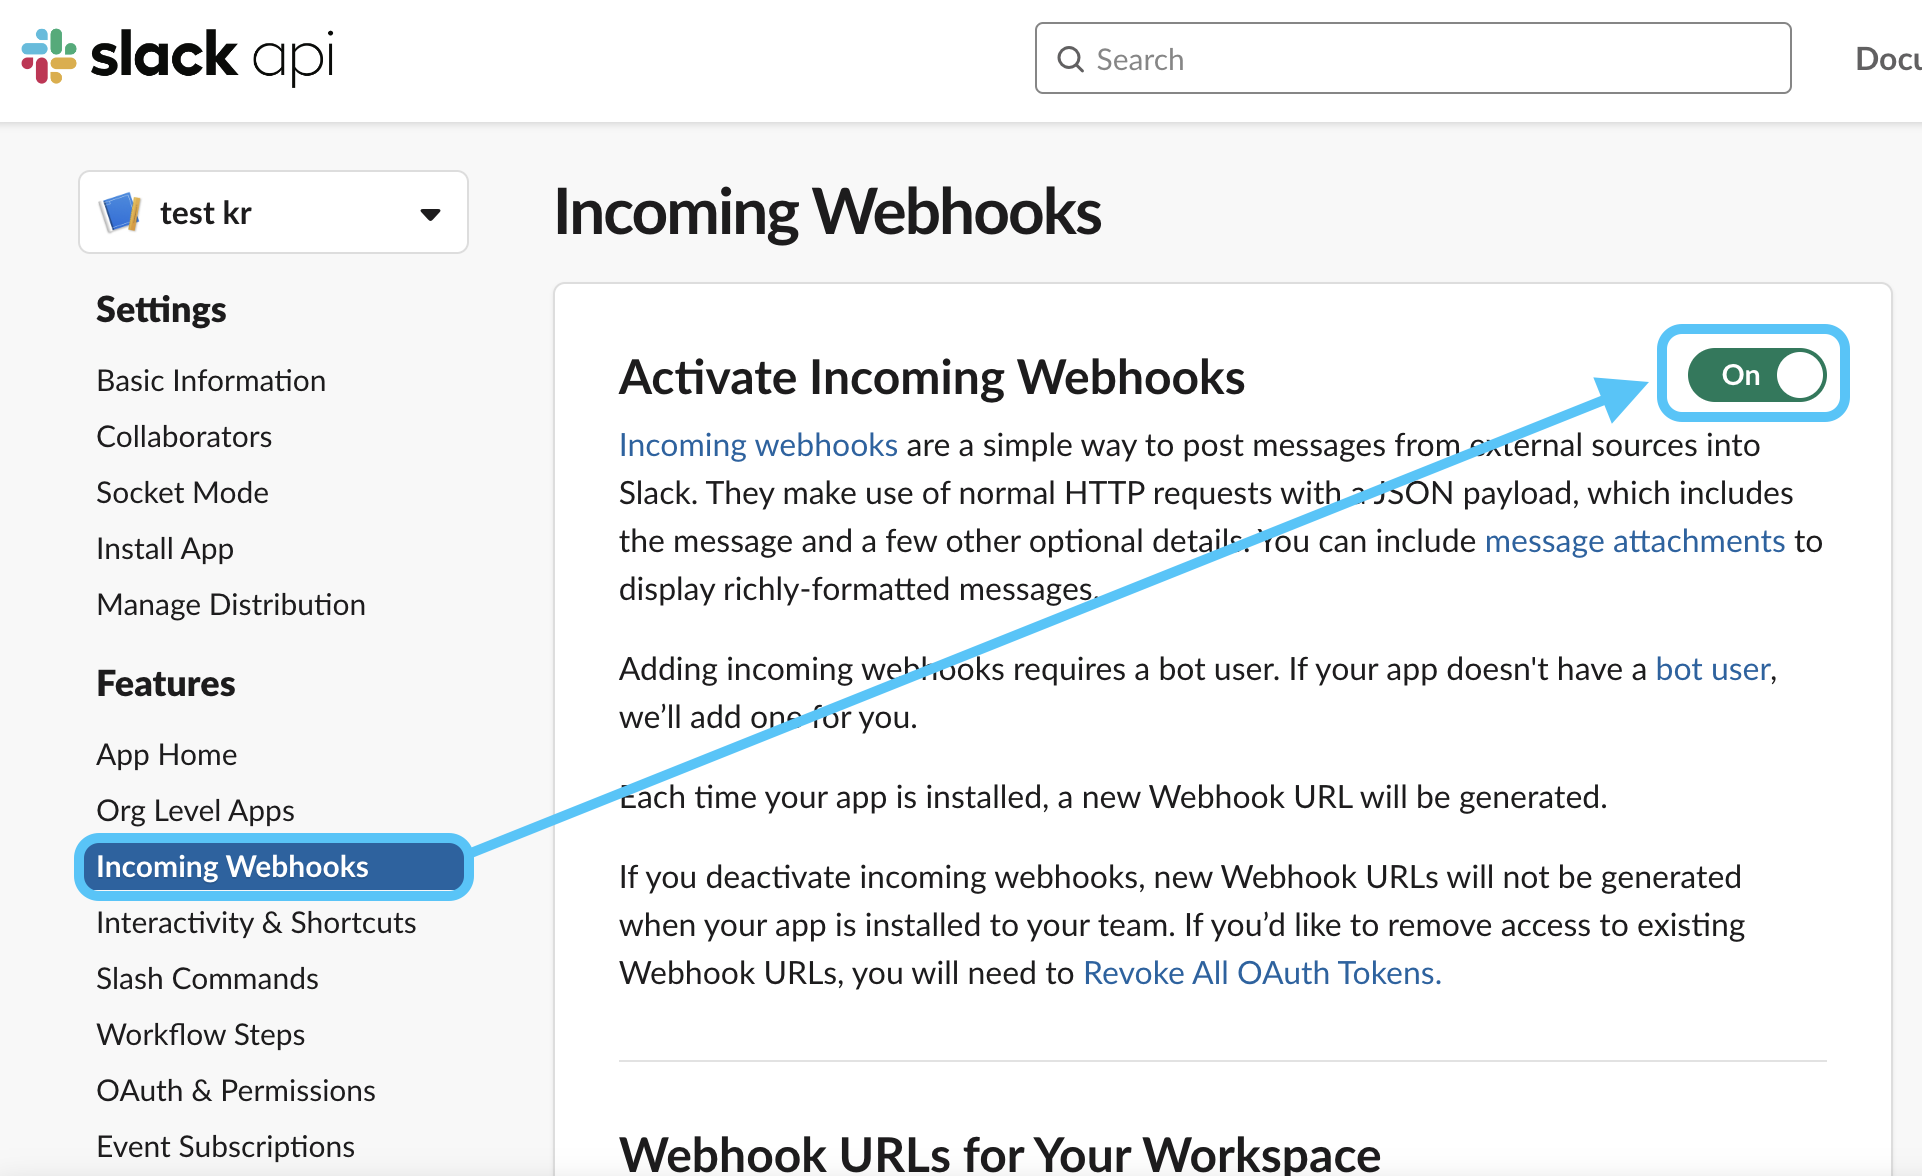Screen dimensions: 1922x1176
Task: Go to Collaborators settings
Action: click(184, 437)
